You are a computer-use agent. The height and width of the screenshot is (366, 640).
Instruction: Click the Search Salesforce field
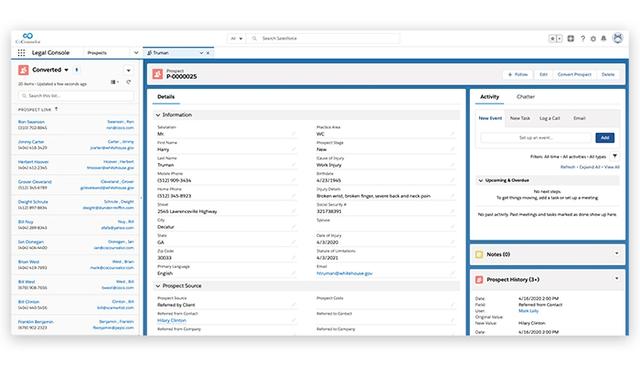[322, 38]
